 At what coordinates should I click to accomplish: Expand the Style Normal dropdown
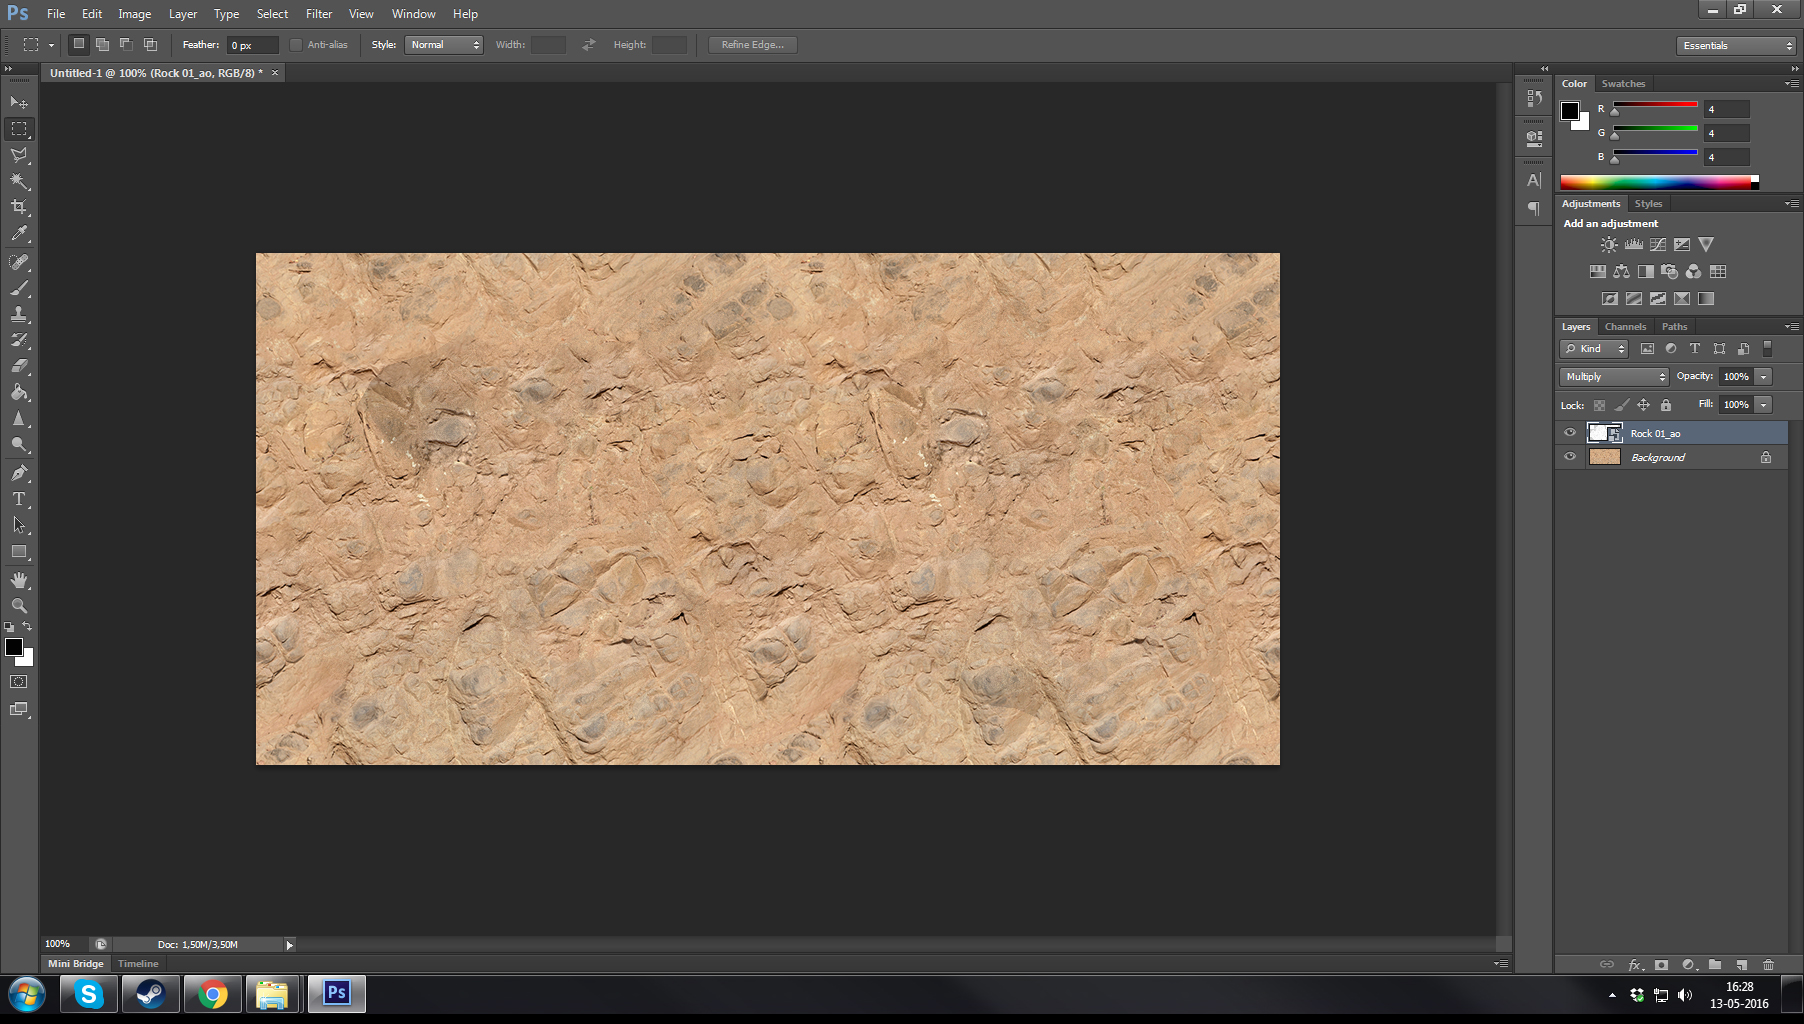pos(444,45)
